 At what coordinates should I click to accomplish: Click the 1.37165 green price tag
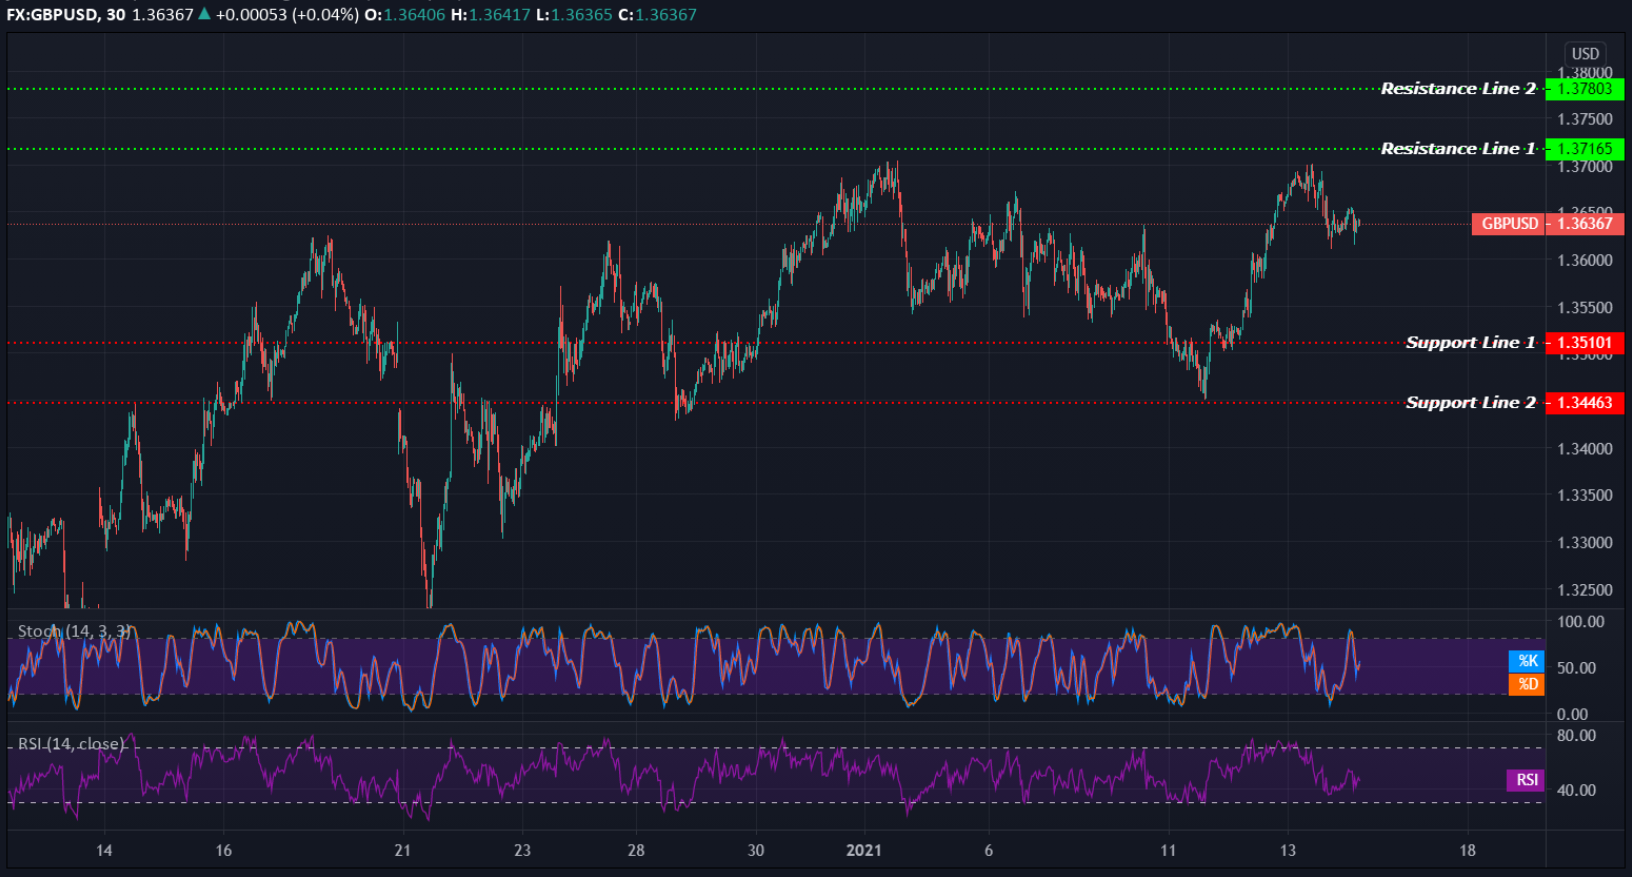point(1585,149)
